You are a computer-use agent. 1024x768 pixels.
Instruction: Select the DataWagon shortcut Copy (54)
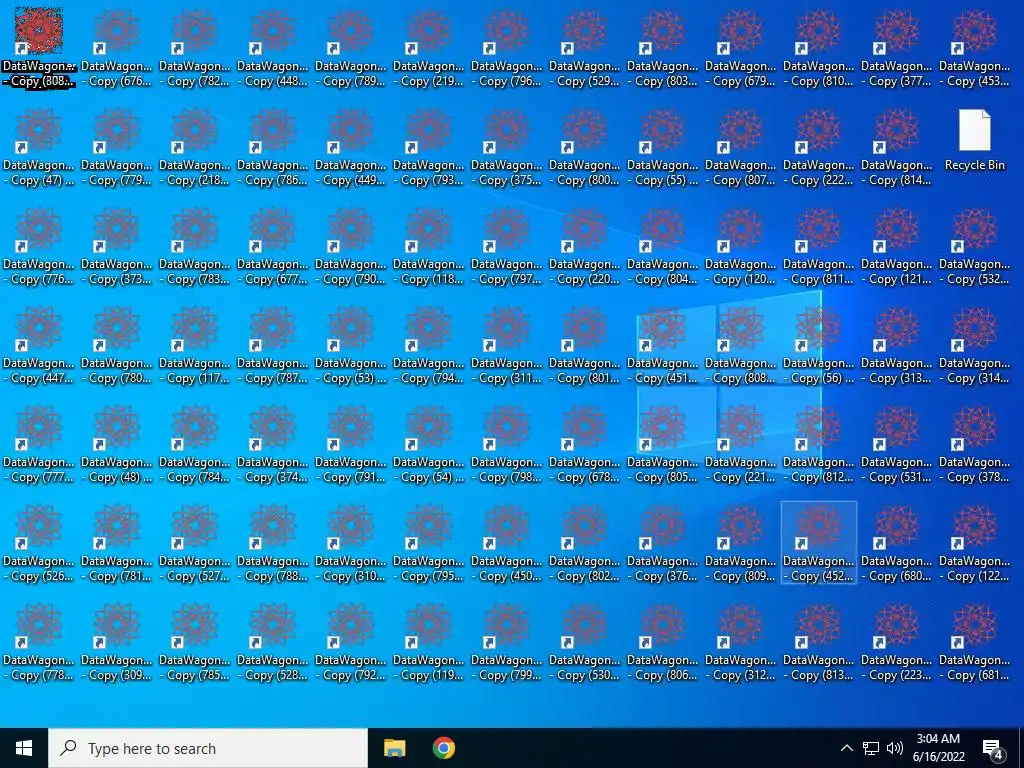pyautogui.click(x=428, y=445)
